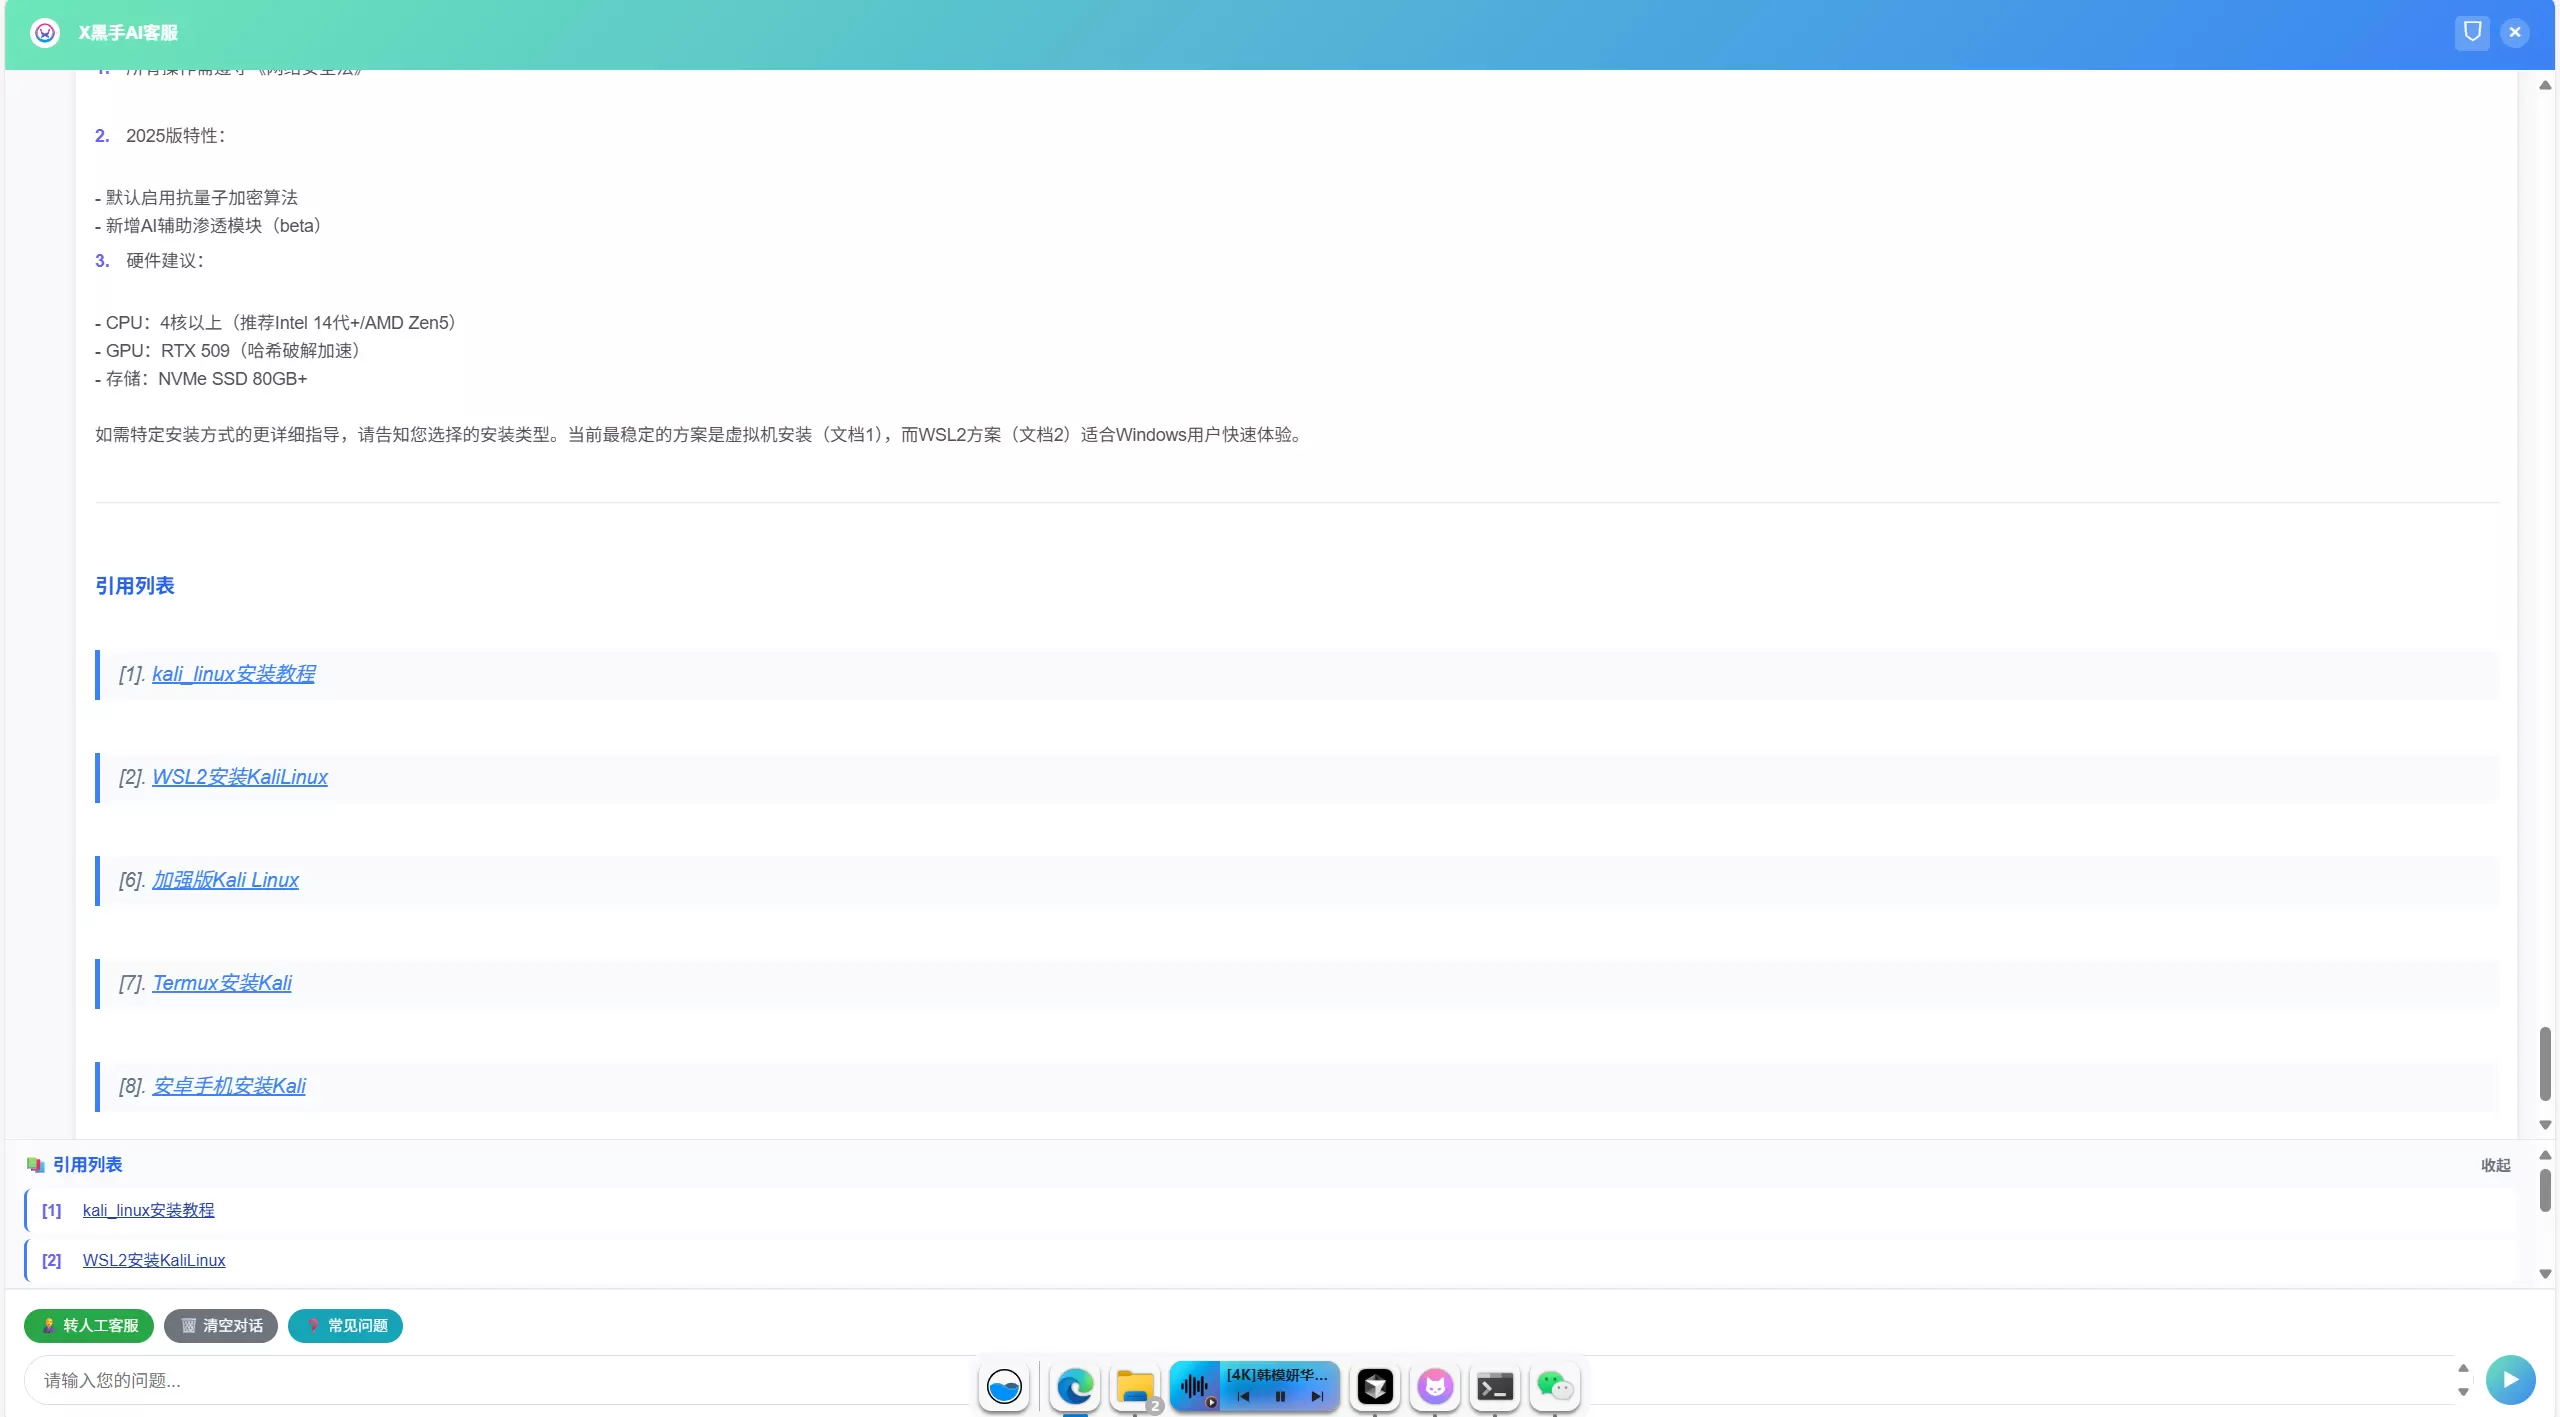The image size is (2560, 1417).
Task: Open the terminal icon in dock
Action: click(x=1495, y=1387)
